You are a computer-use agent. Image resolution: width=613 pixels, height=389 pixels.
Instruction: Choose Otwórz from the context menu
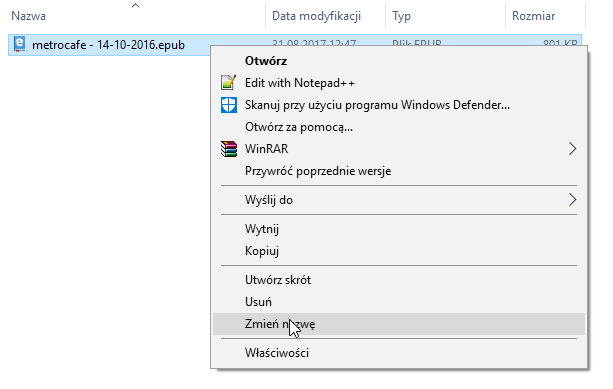399,61
